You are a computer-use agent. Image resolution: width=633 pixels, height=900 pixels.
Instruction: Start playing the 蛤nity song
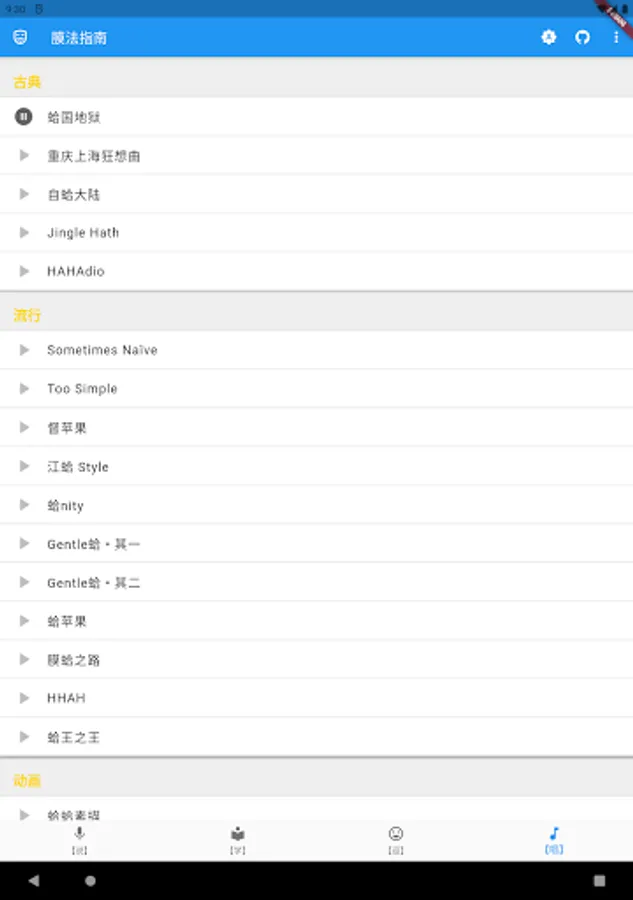tap(24, 505)
